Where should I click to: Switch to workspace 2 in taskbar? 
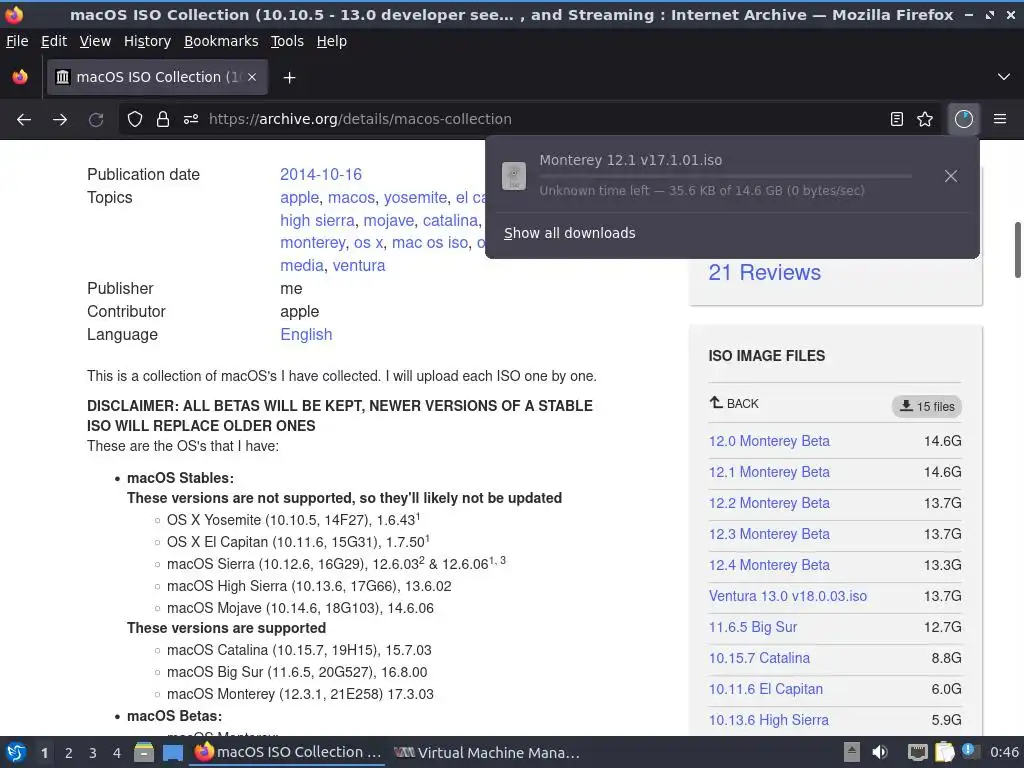(69, 752)
